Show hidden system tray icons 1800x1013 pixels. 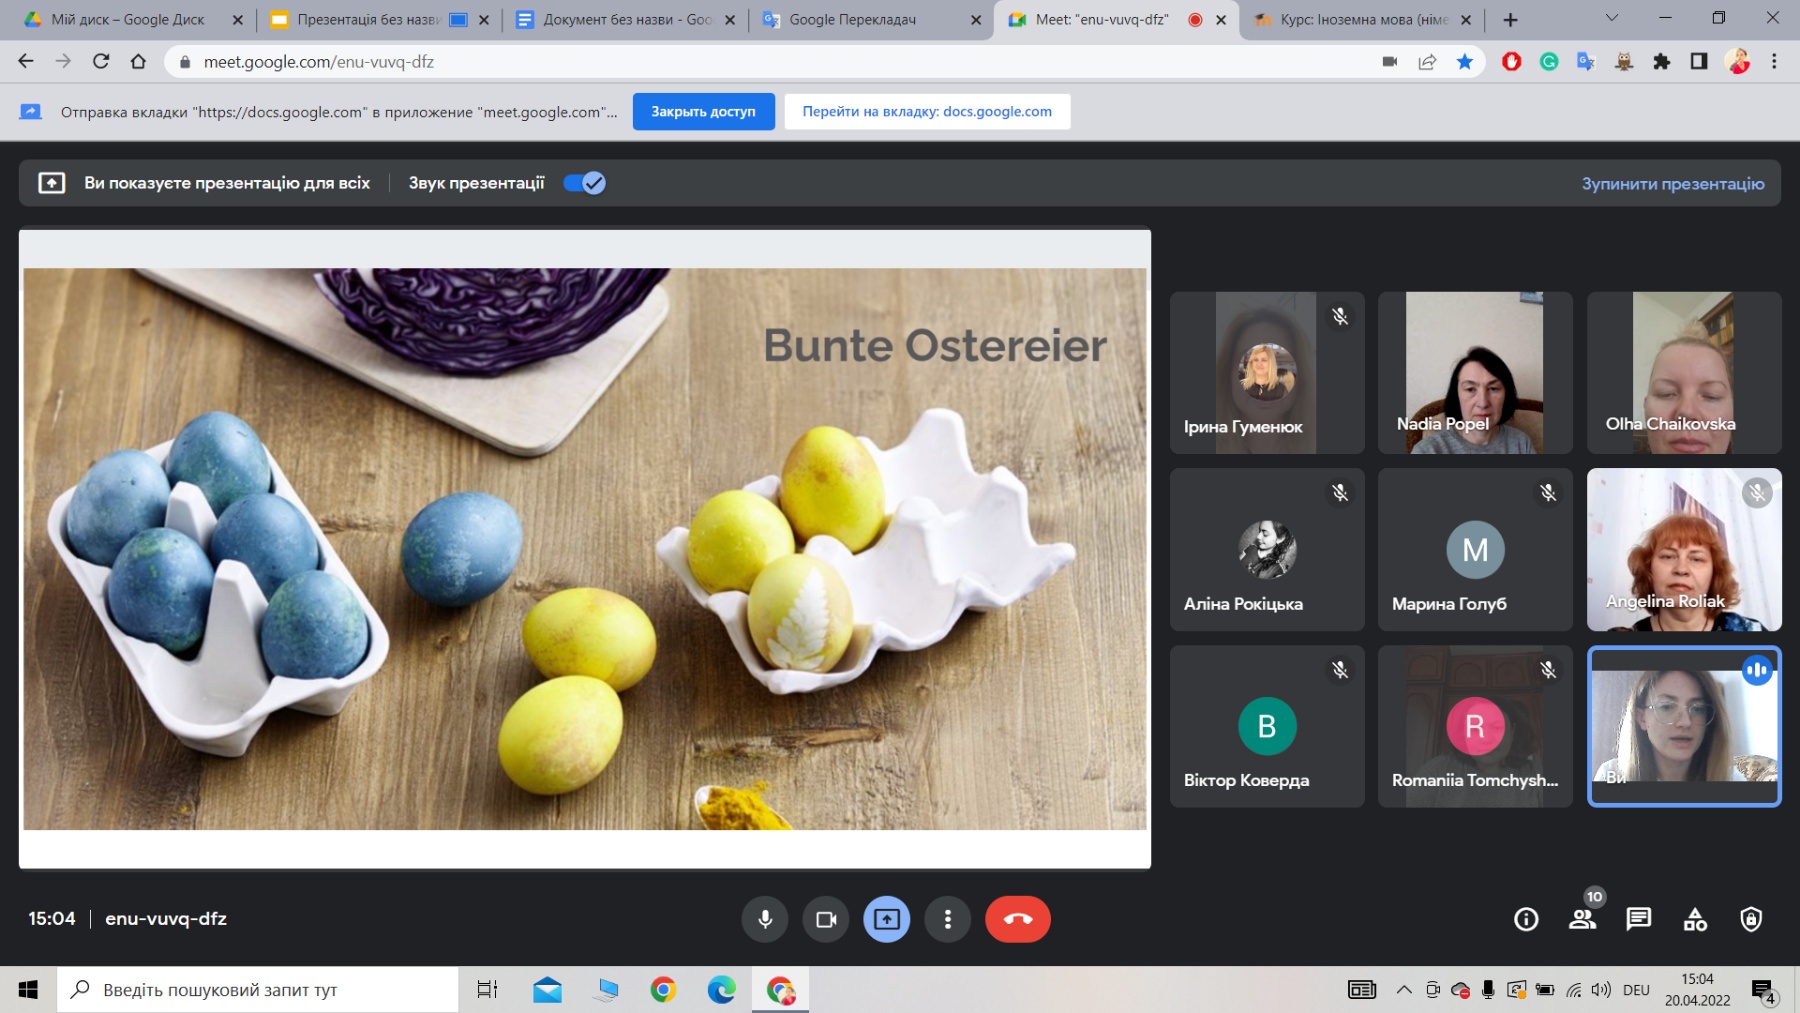point(1404,990)
